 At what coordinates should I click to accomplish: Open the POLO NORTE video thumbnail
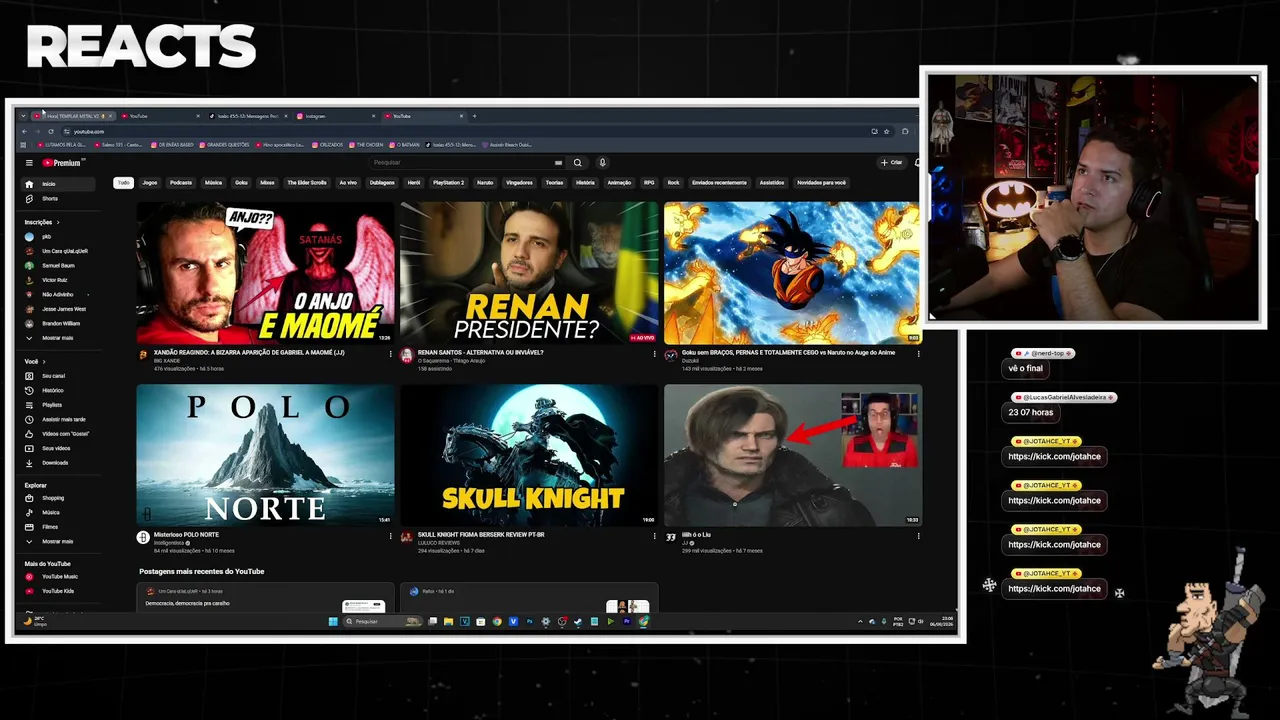(265, 456)
